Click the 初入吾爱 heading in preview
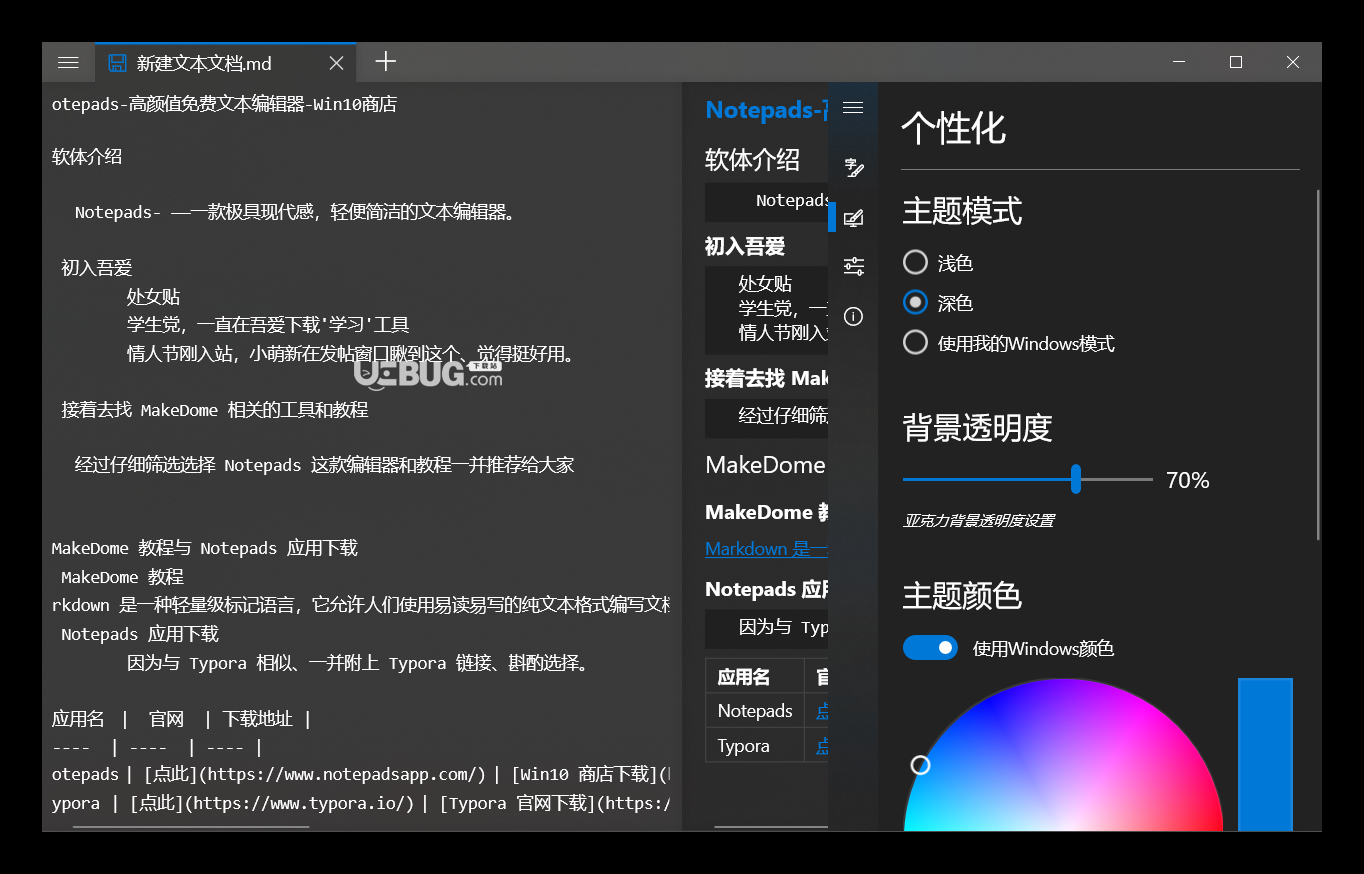The height and width of the screenshot is (874, 1364). pyautogui.click(x=745, y=246)
